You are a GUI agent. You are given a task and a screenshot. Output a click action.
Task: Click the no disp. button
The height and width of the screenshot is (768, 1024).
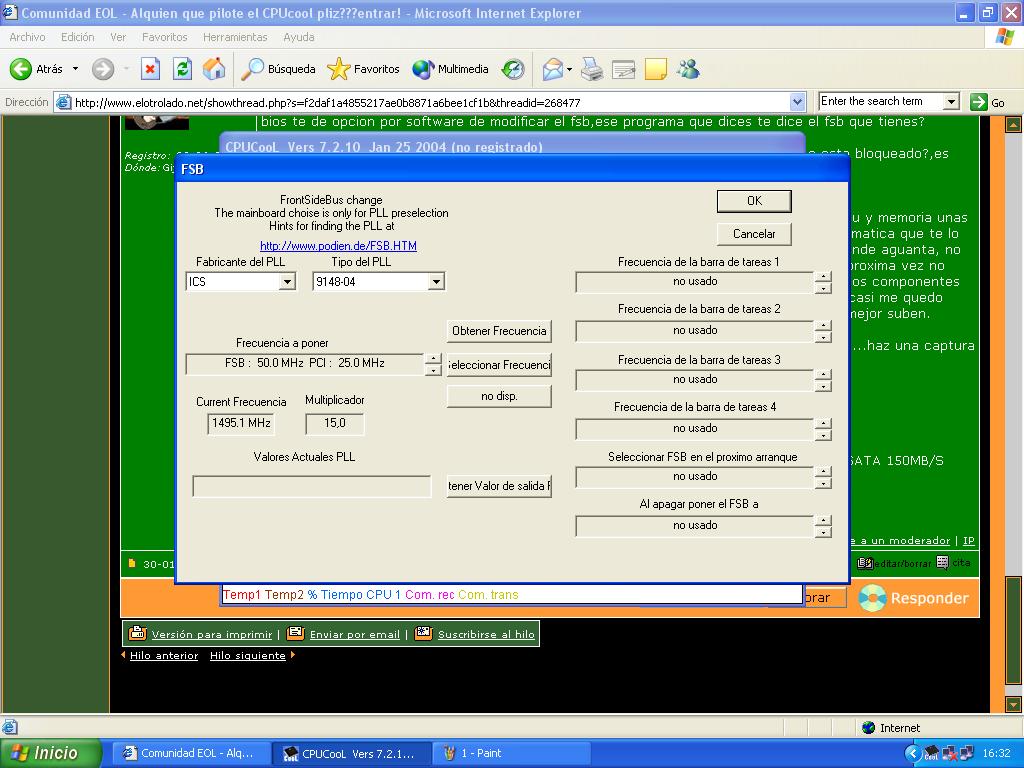tap(500, 396)
